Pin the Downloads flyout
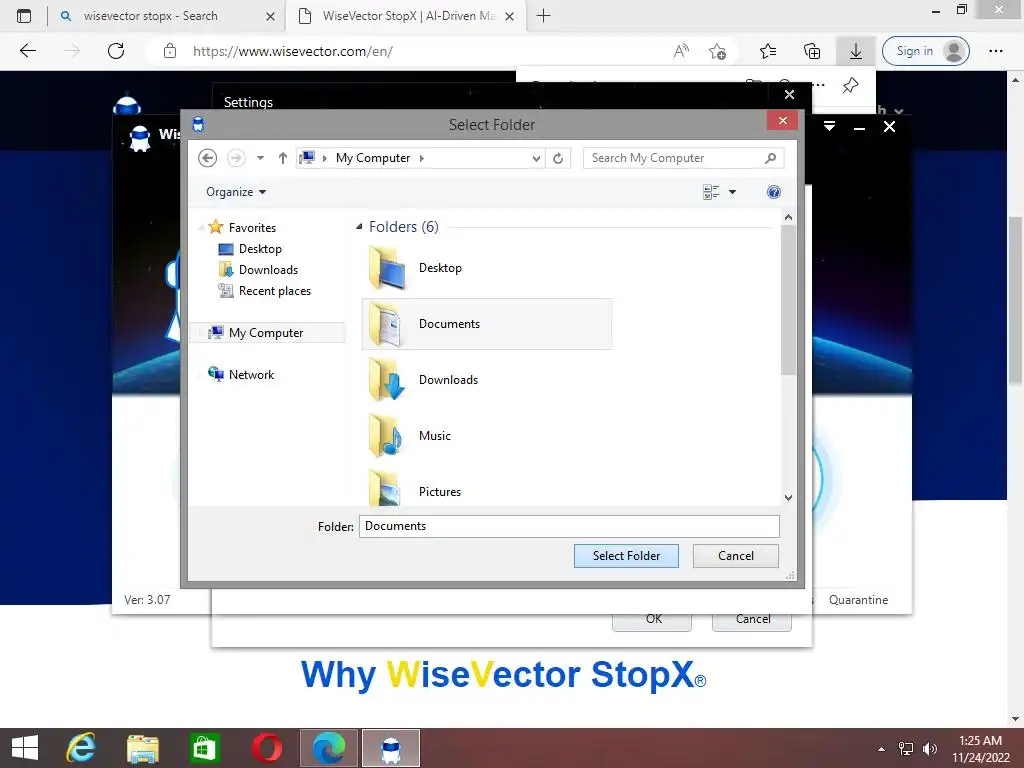 tap(850, 86)
